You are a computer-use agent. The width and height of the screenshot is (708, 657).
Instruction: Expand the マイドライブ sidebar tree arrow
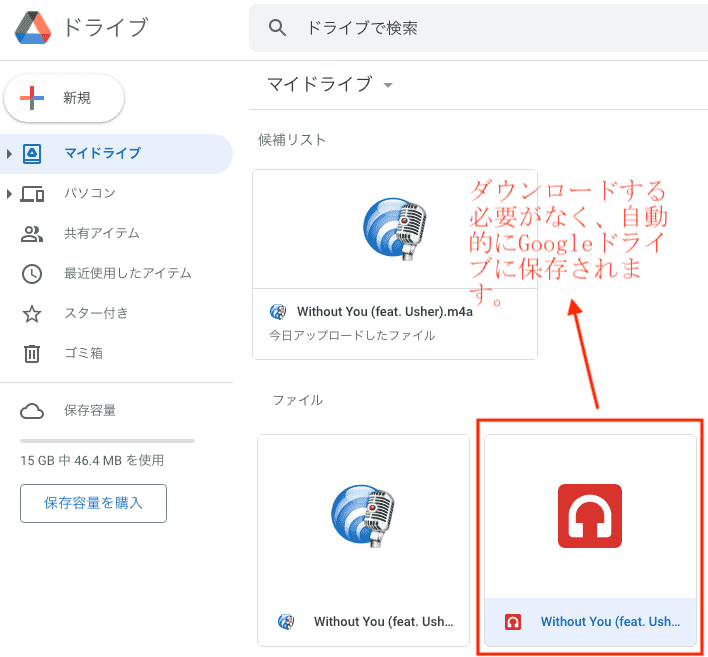(9, 154)
